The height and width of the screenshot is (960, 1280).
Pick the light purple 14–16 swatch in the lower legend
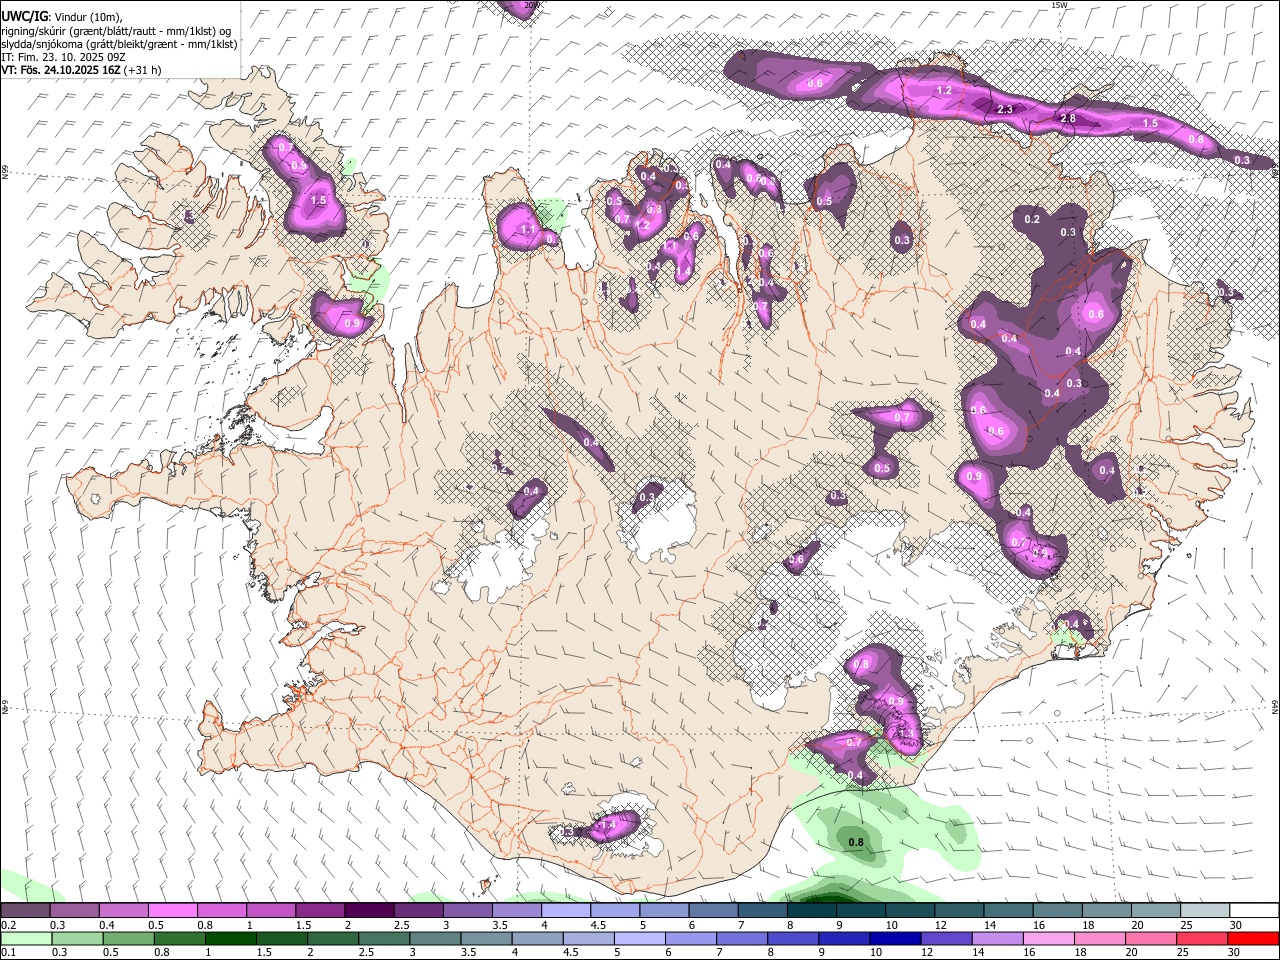click(x=999, y=938)
